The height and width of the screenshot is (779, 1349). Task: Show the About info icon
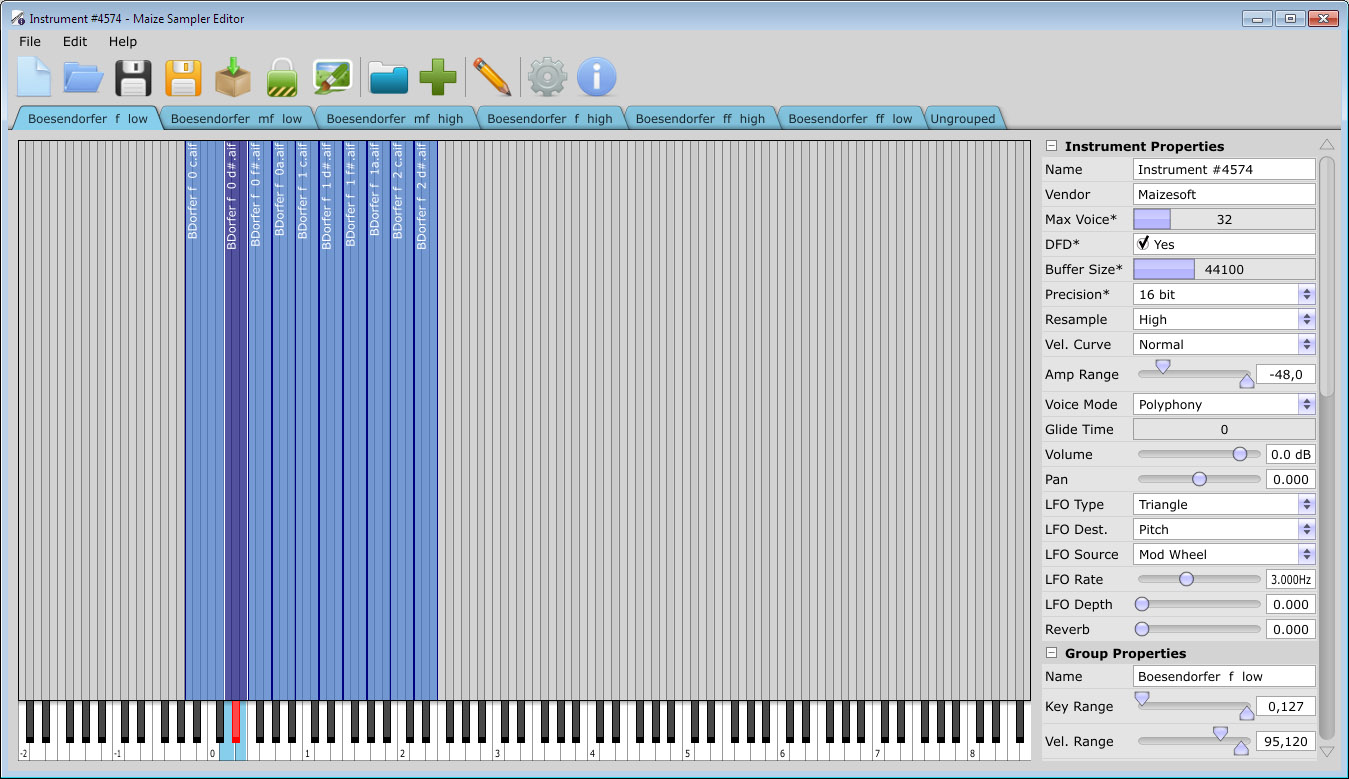click(x=596, y=76)
